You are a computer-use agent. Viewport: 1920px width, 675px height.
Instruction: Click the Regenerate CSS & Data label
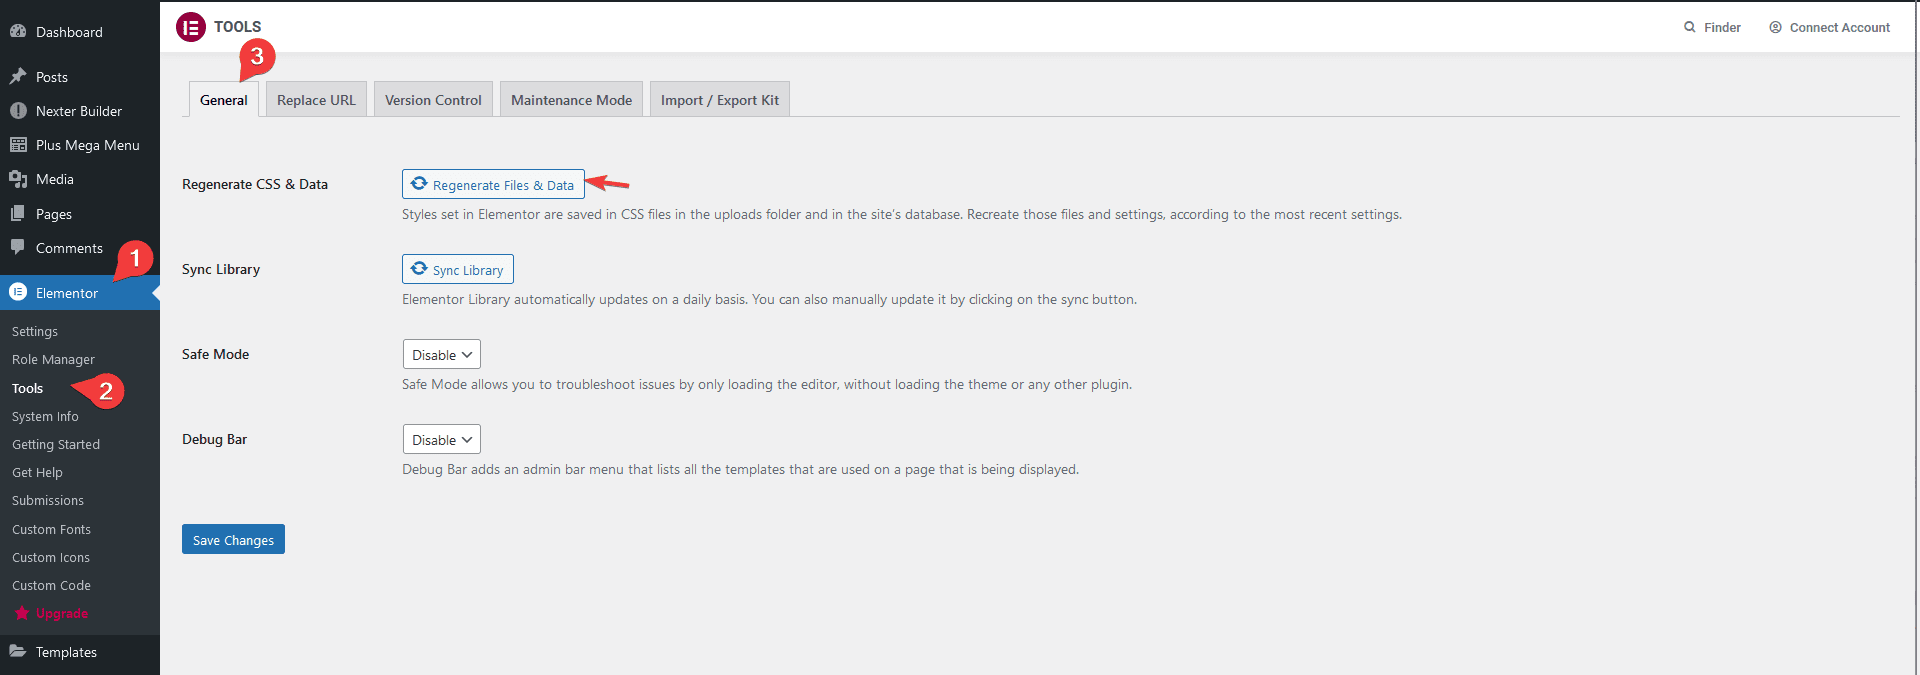(x=255, y=184)
